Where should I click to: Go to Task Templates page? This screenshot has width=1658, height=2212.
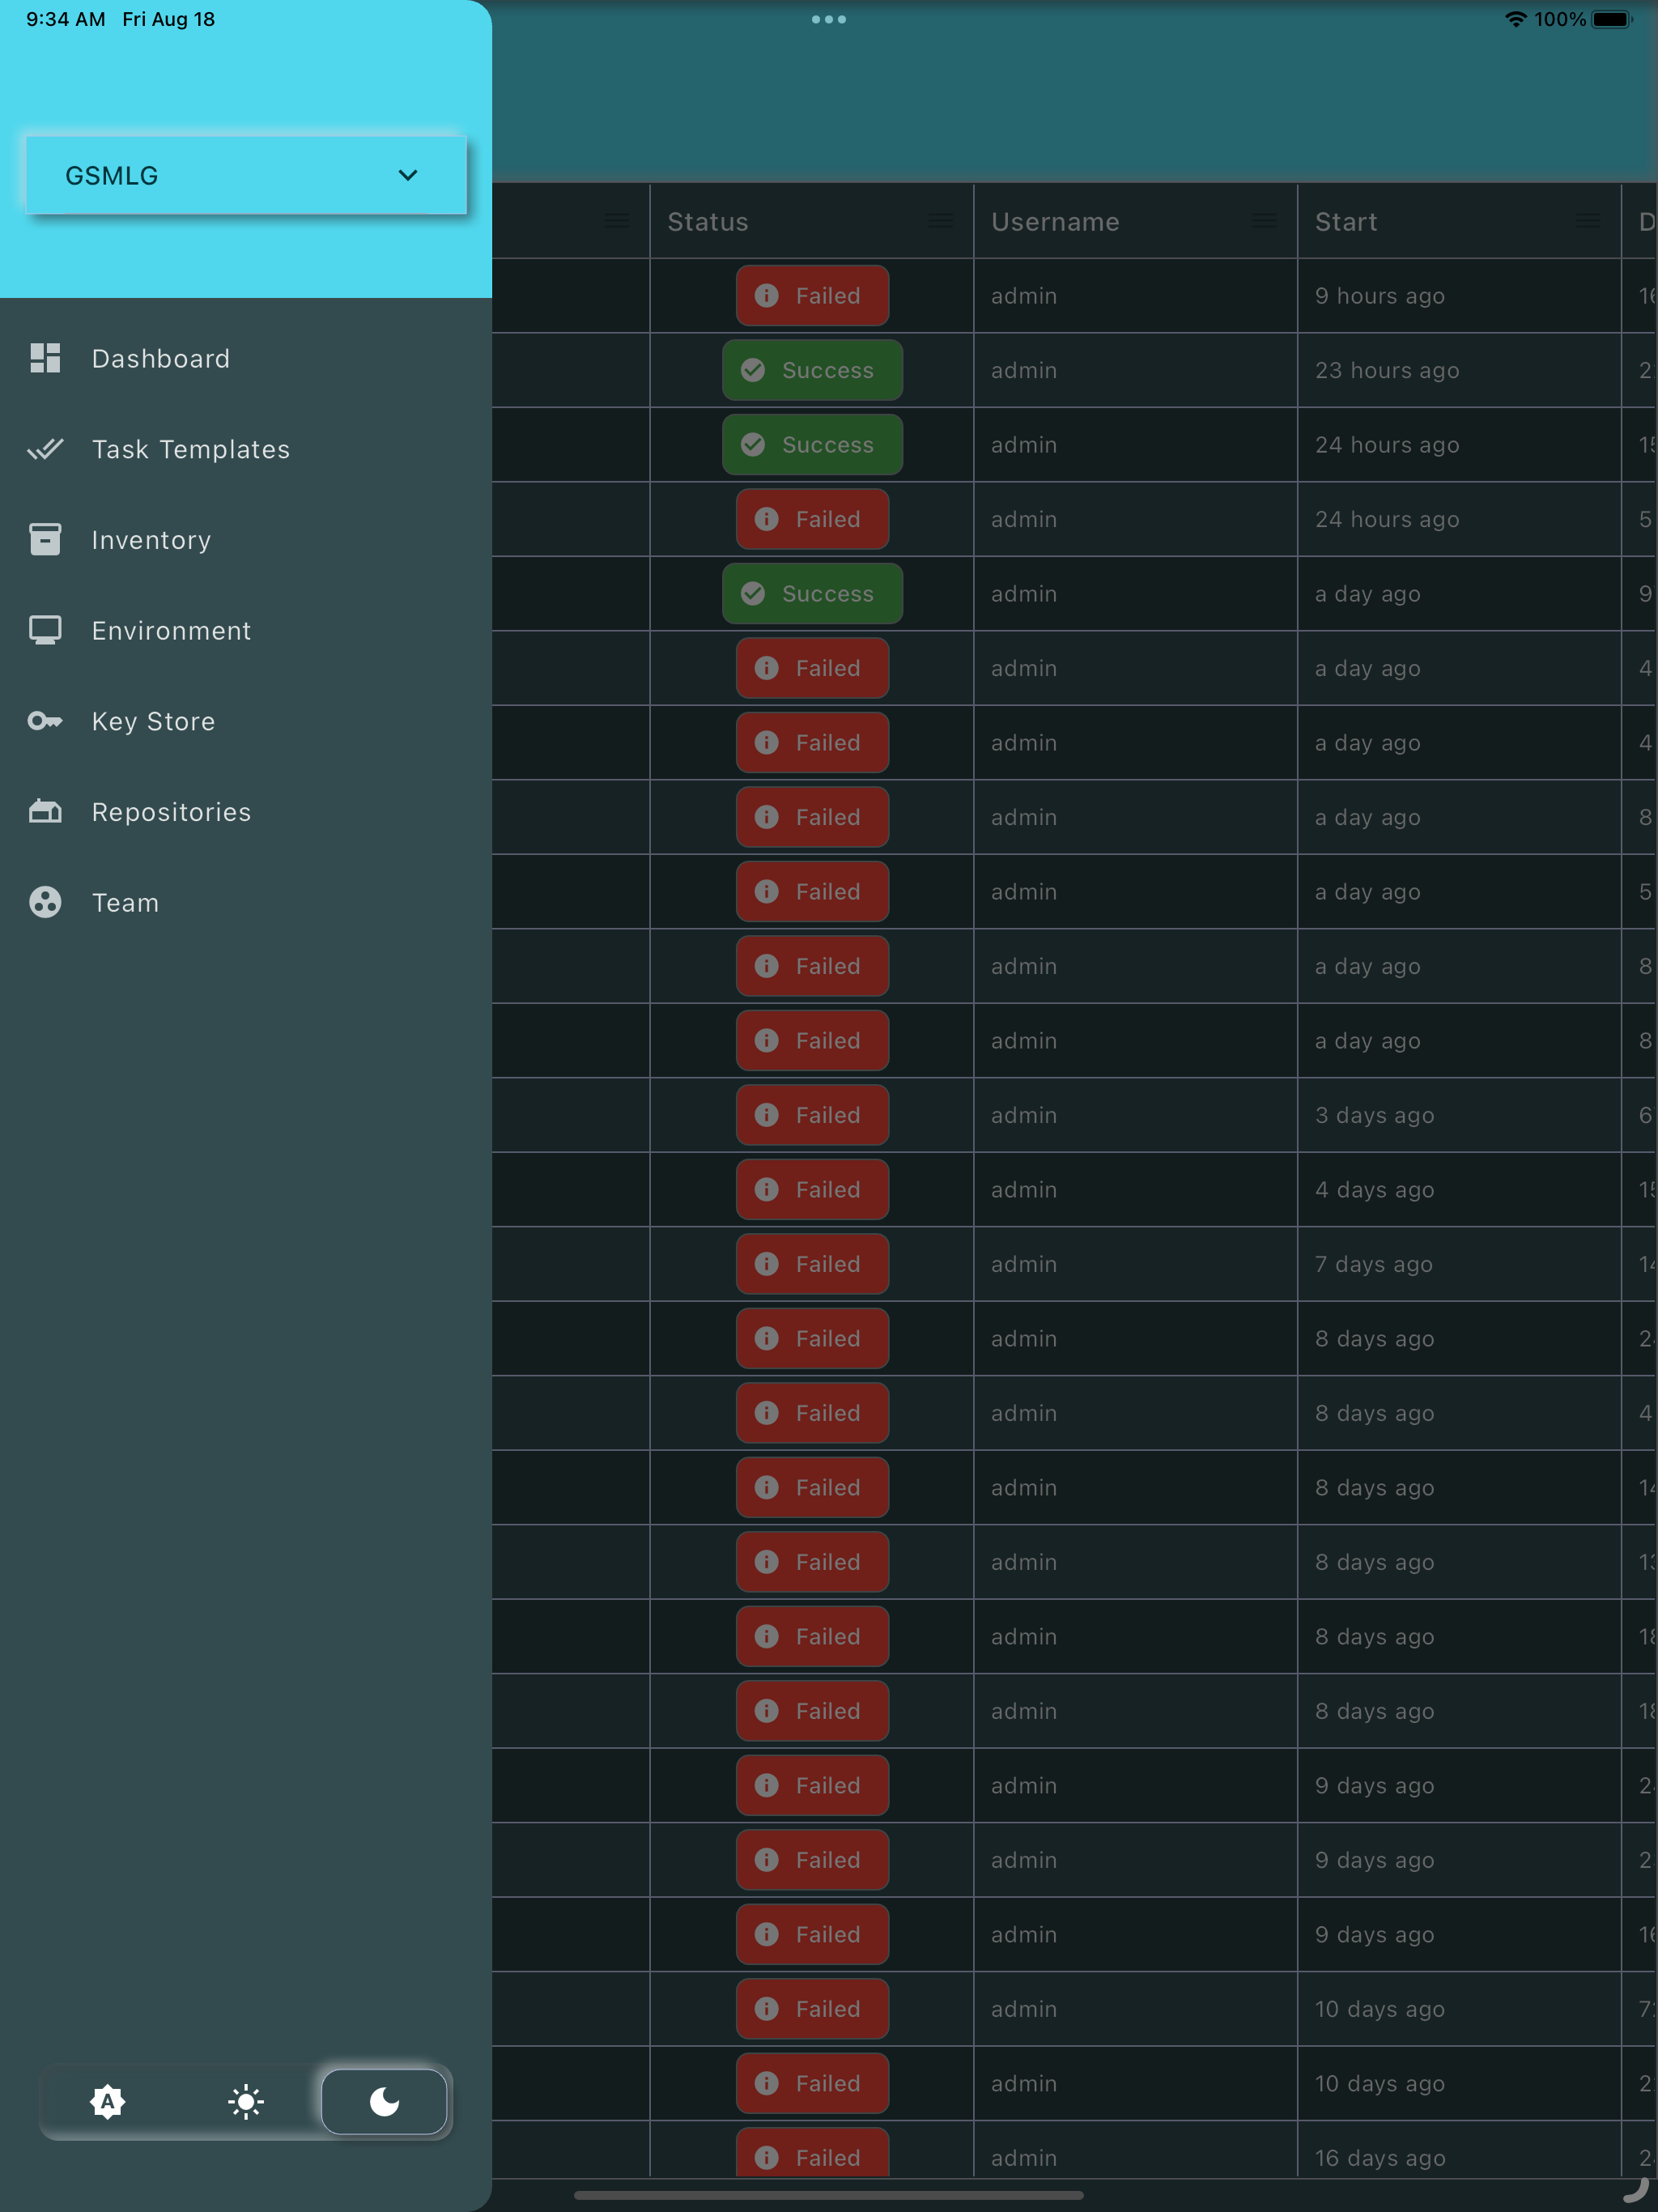pyautogui.click(x=190, y=449)
